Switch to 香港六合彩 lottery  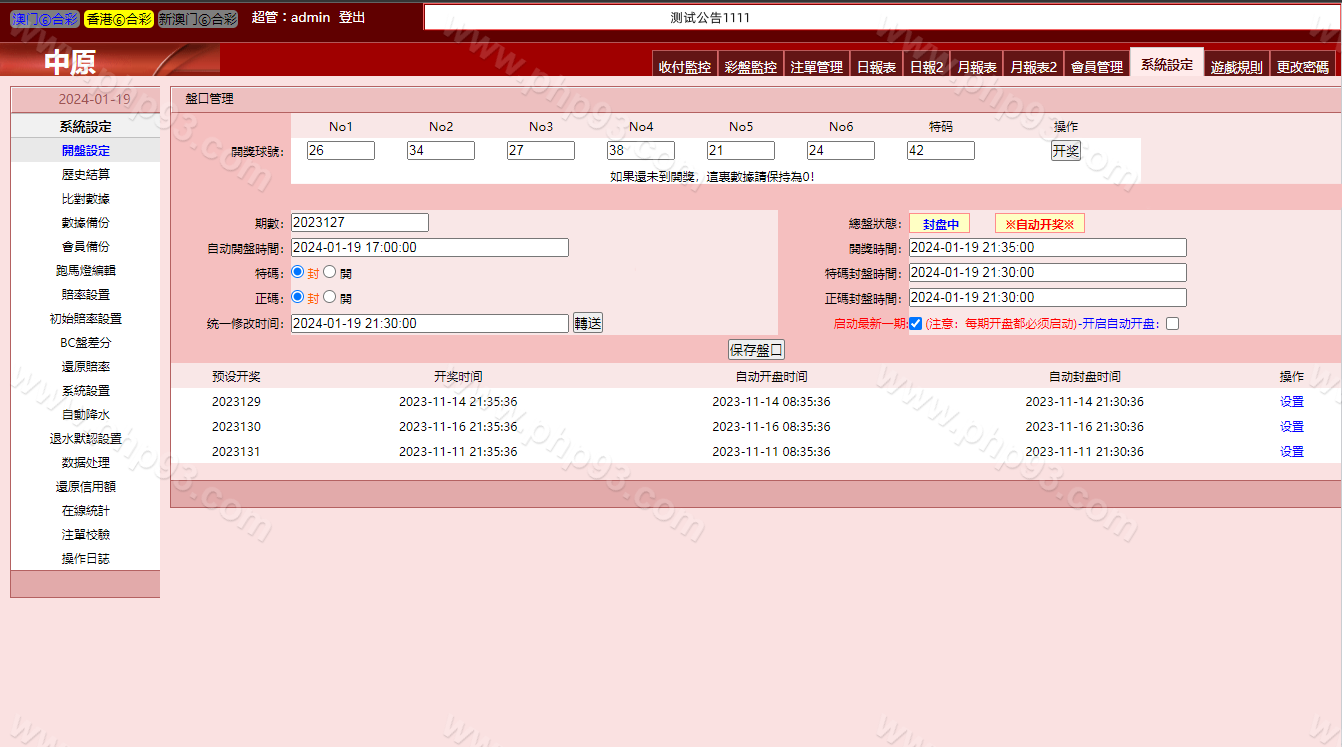pyautogui.click(x=118, y=19)
